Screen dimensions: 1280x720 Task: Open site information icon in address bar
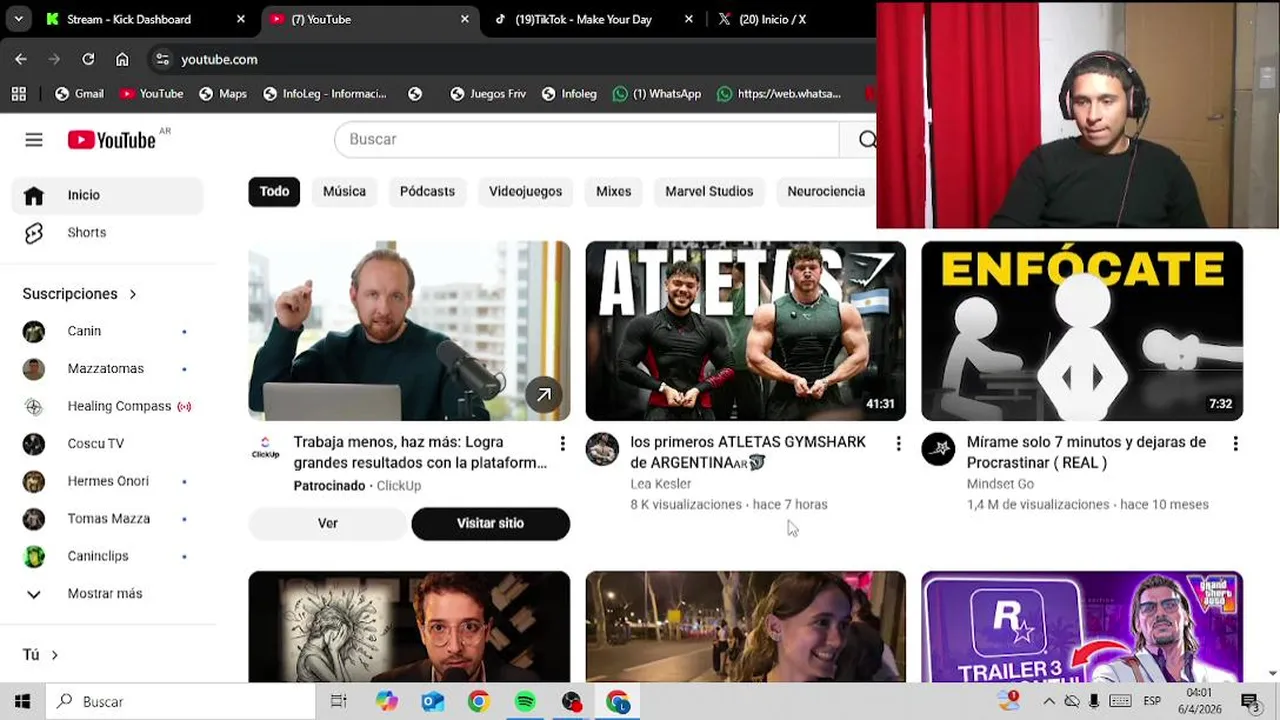click(162, 59)
